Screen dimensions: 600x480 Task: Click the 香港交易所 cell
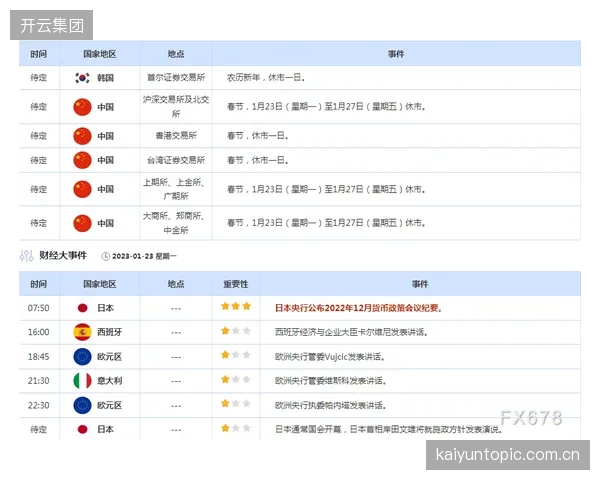tap(176, 136)
